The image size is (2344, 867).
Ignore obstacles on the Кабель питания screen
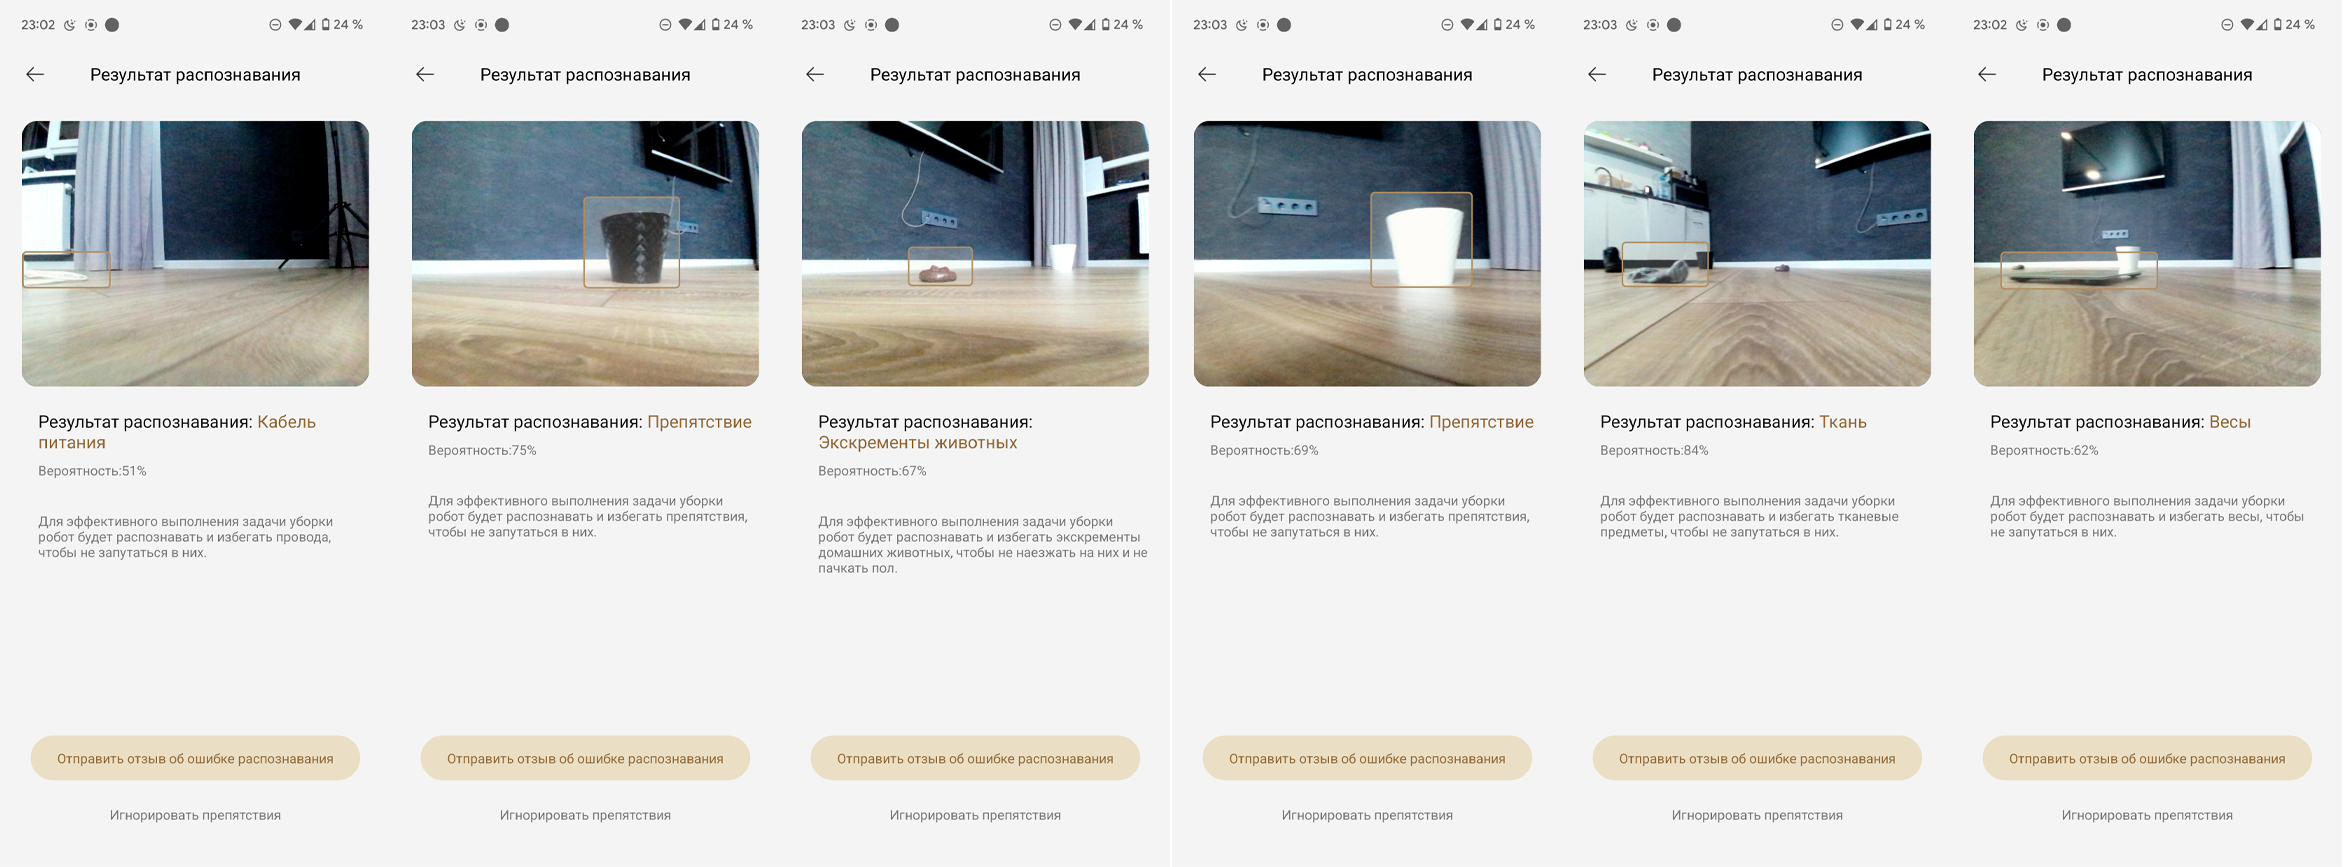(195, 815)
